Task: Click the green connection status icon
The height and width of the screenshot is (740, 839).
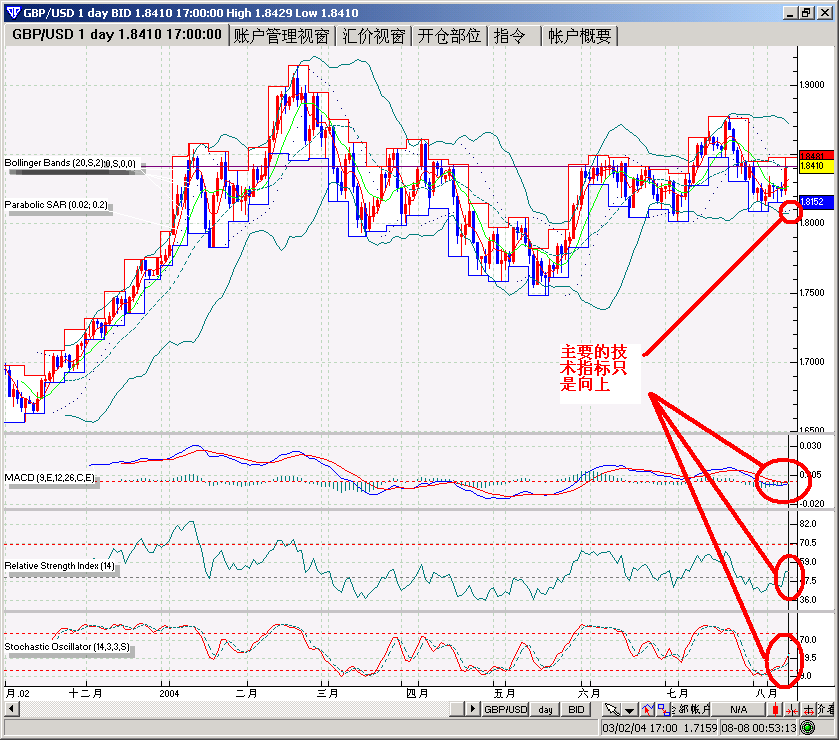Action: 806,727
